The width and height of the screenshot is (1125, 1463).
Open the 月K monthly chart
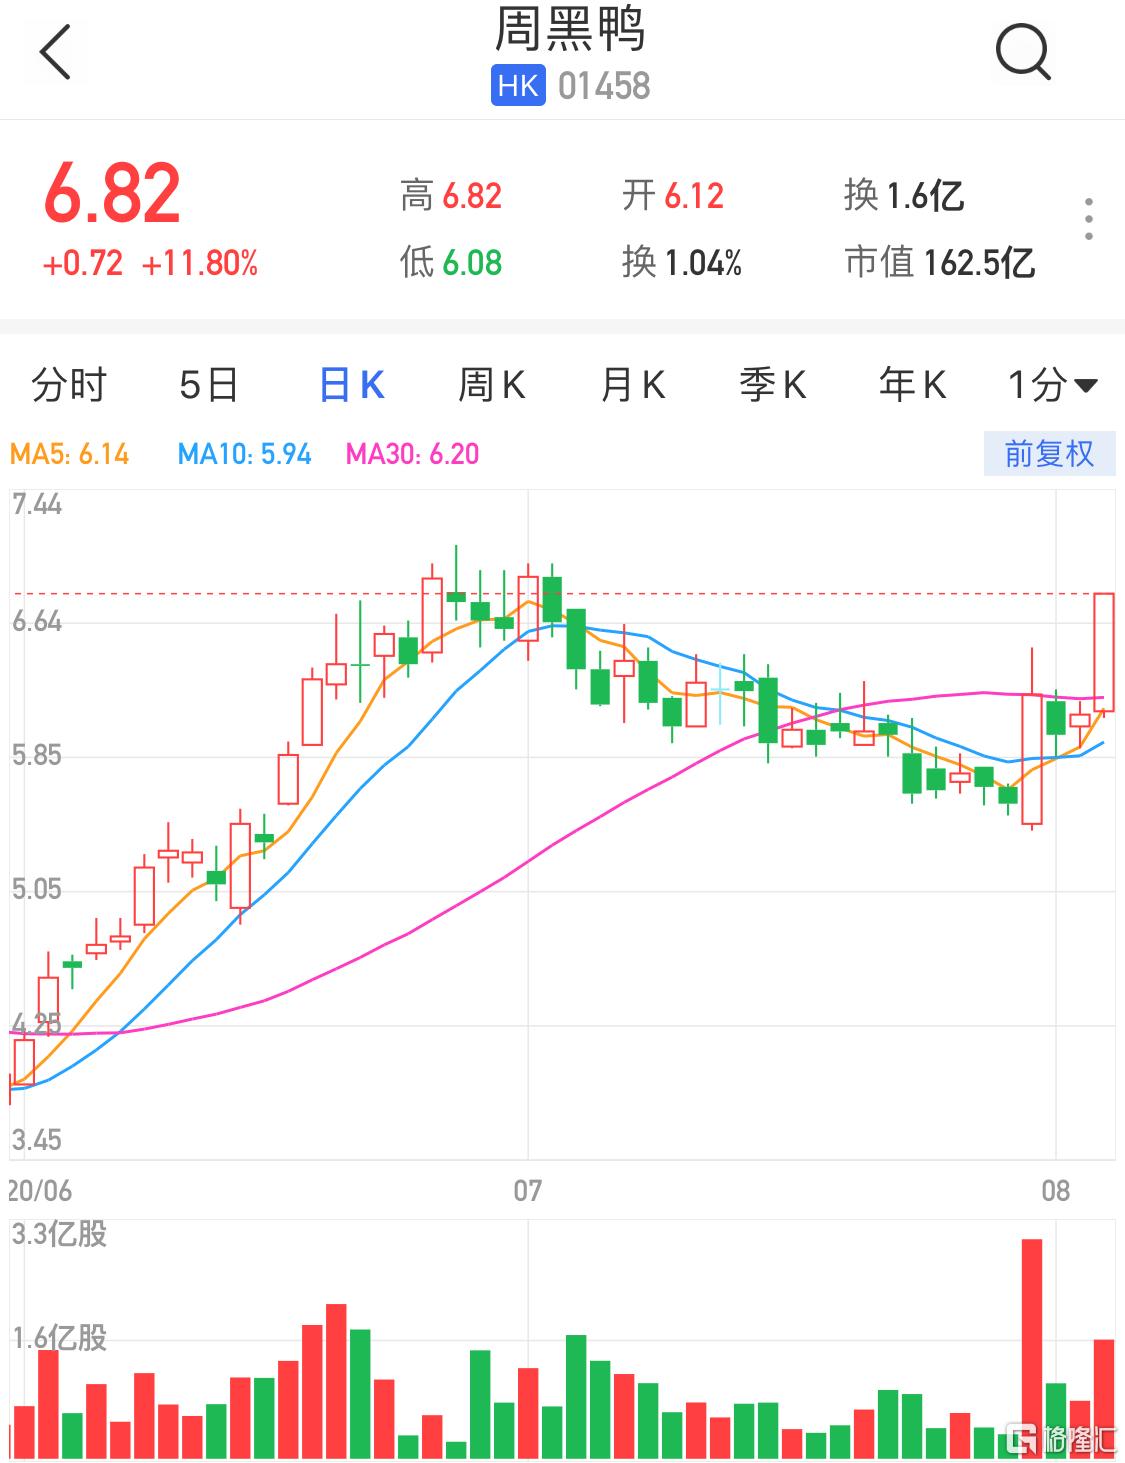click(632, 385)
